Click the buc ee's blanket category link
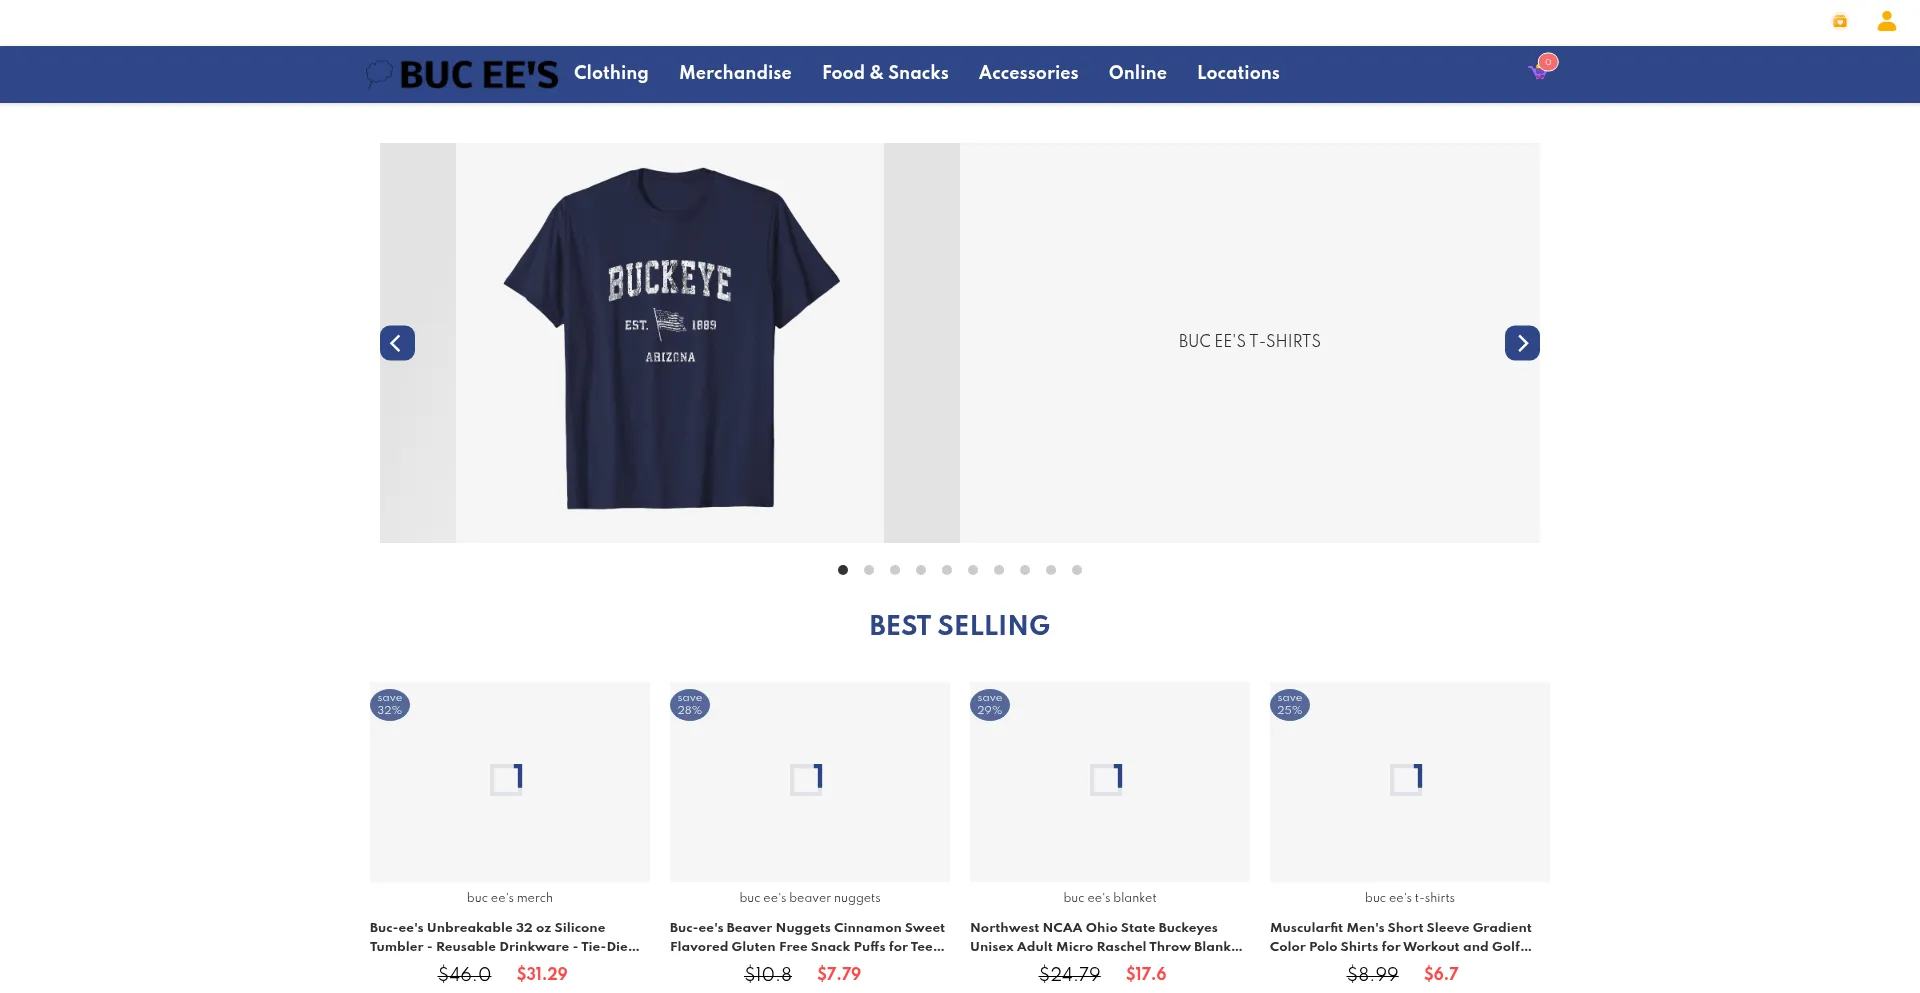 (x=1110, y=898)
